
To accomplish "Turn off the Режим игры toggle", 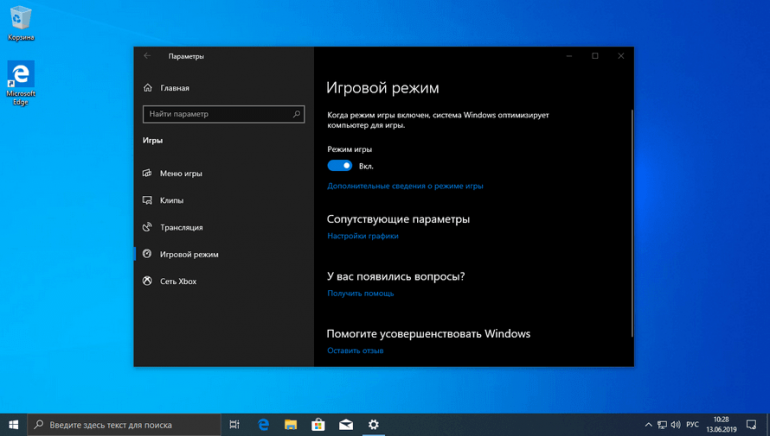I will click(340, 166).
